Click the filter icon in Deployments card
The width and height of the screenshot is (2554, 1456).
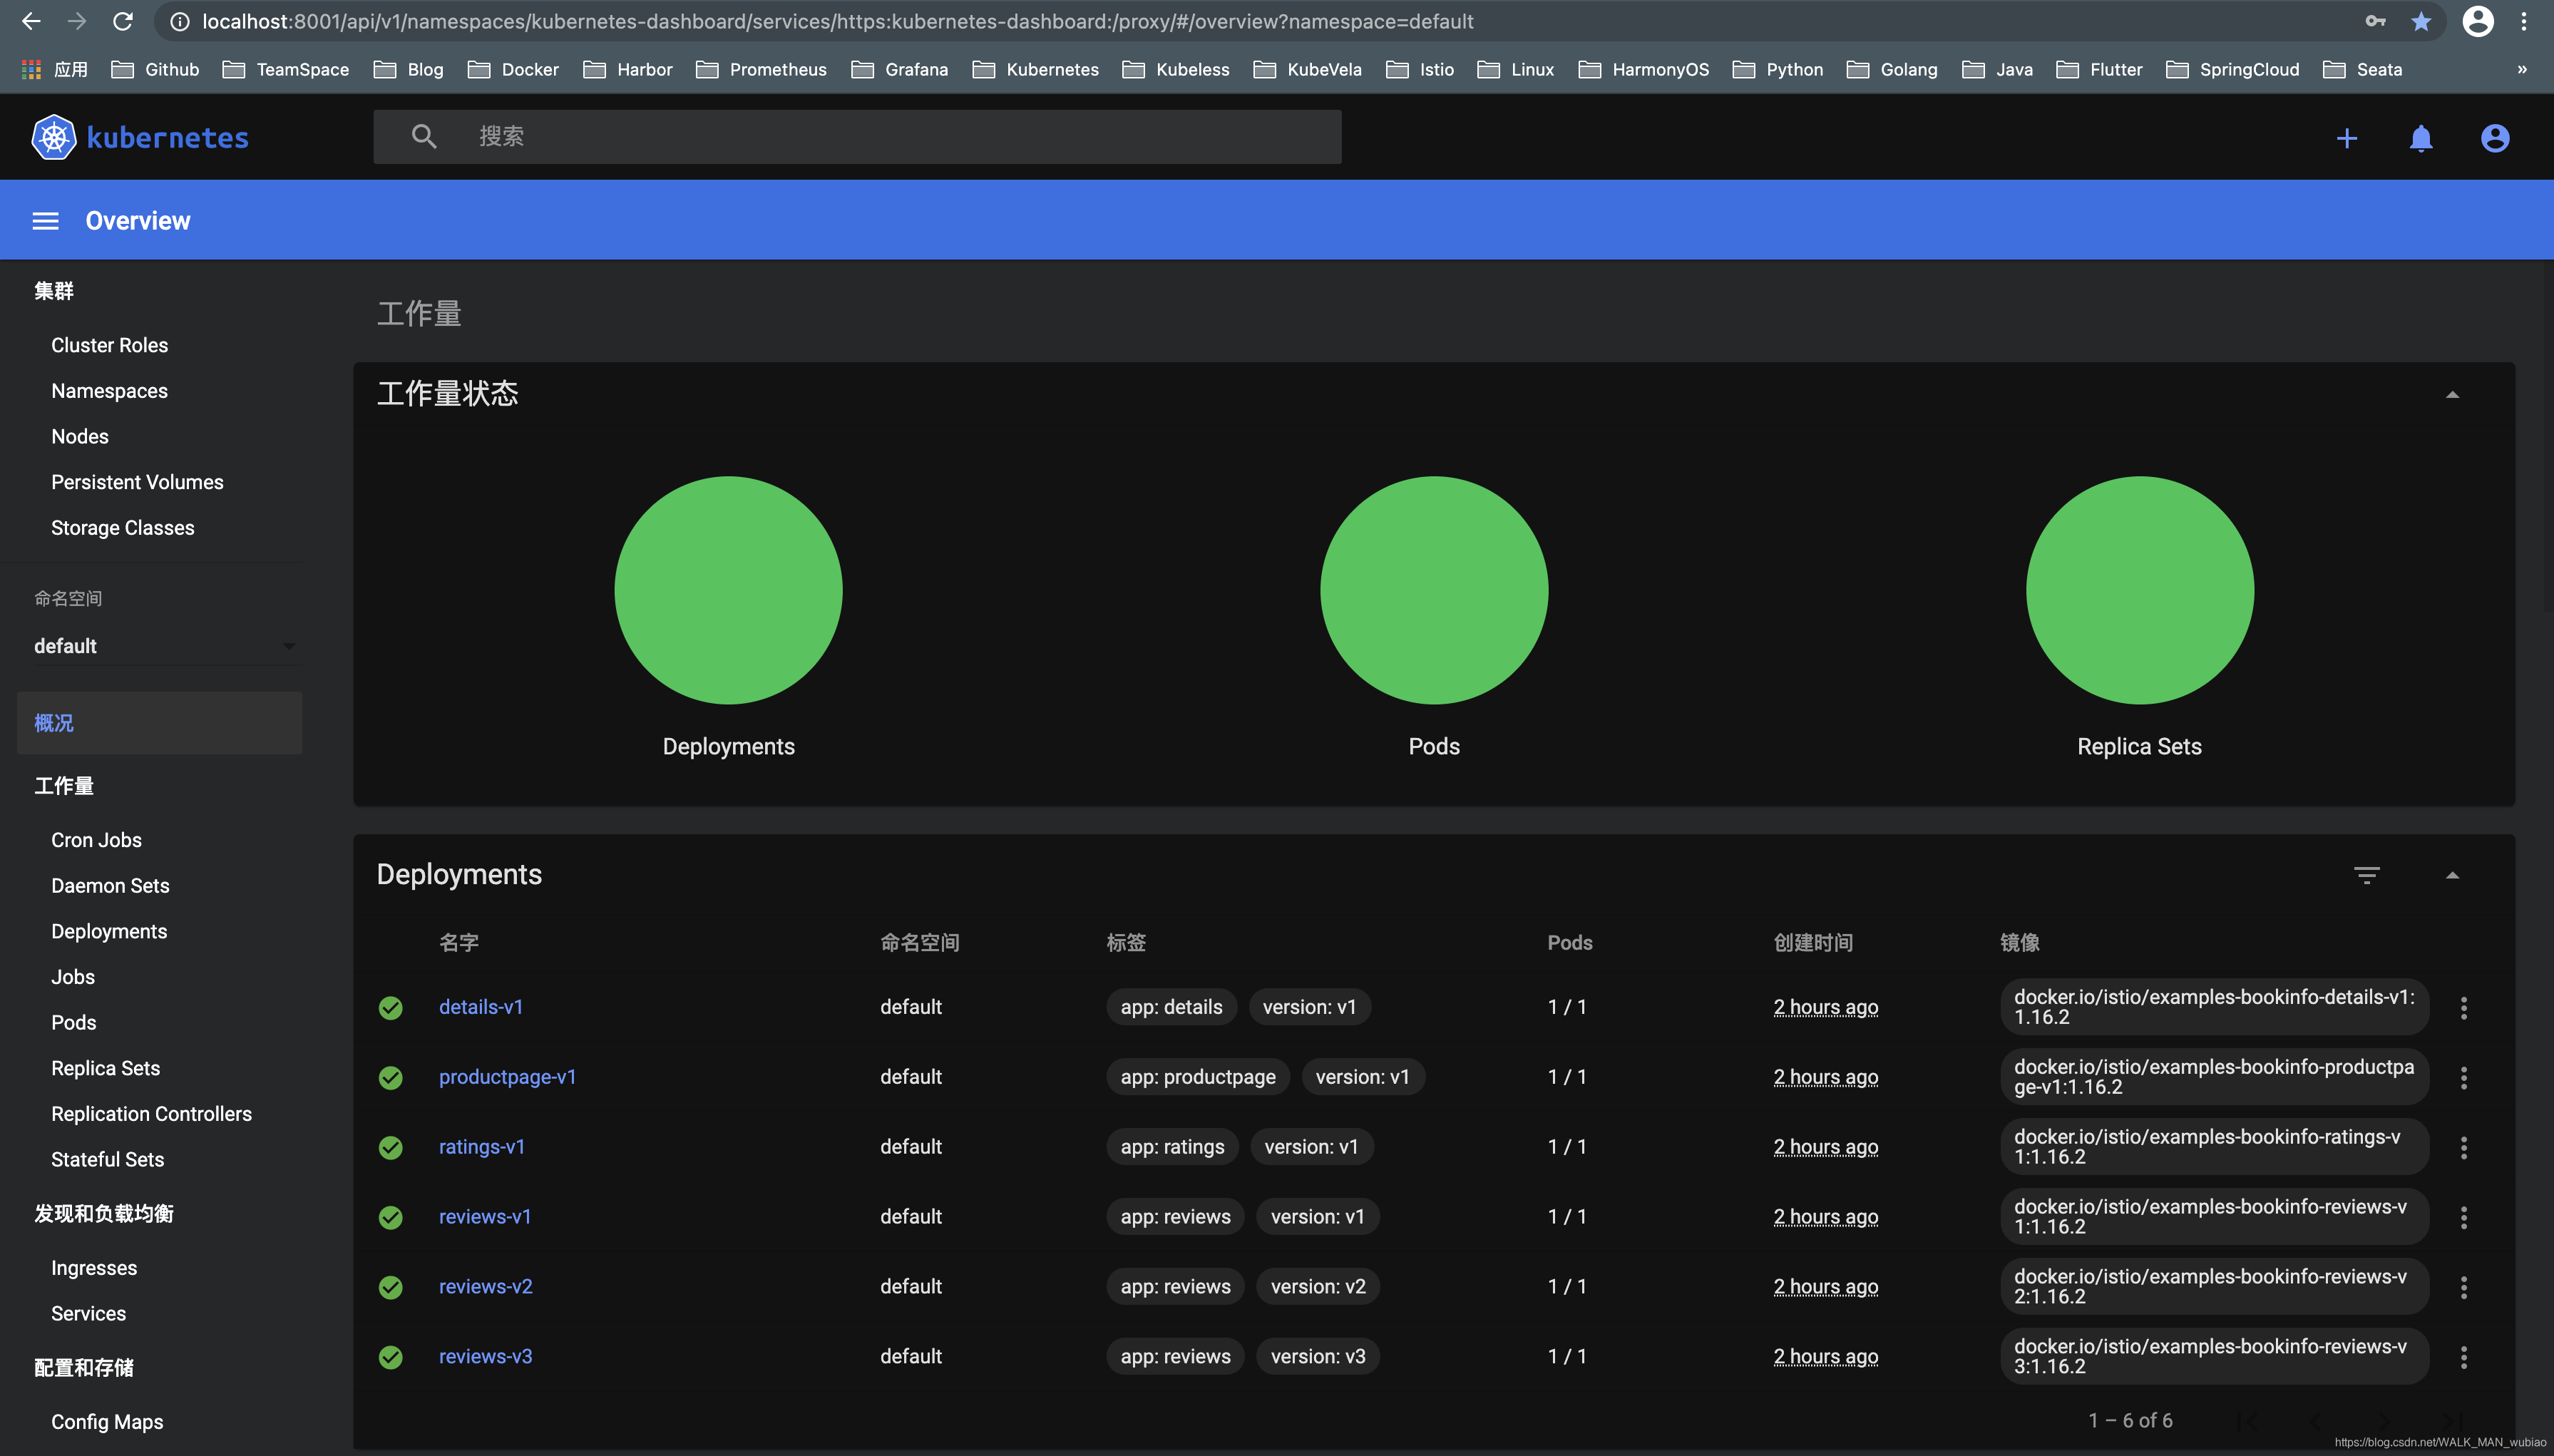2366,875
